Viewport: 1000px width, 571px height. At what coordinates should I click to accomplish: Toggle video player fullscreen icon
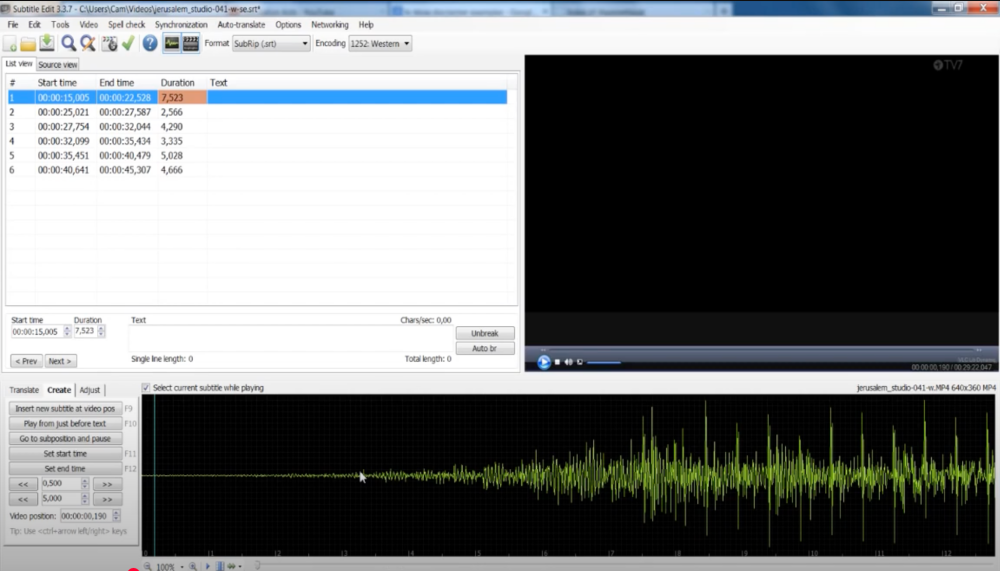[580, 362]
